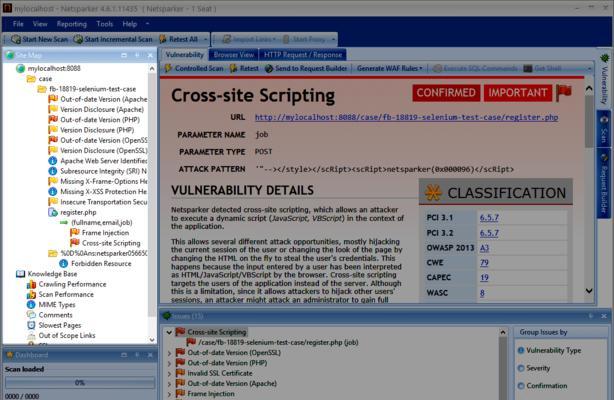This screenshot has height=400, width=614.
Task: Click the Controlled Scan button
Action: 194,68
